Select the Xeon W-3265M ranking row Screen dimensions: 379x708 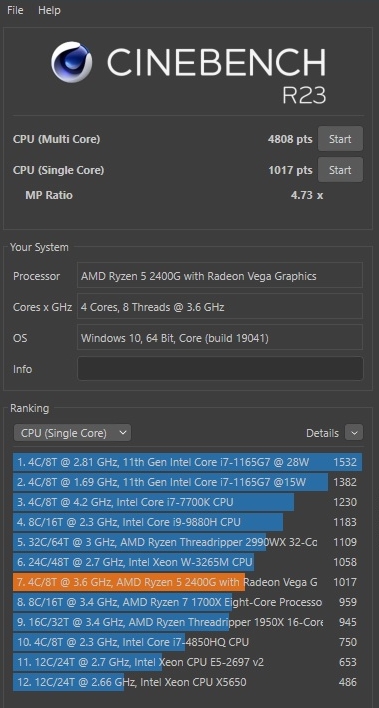coord(187,562)
